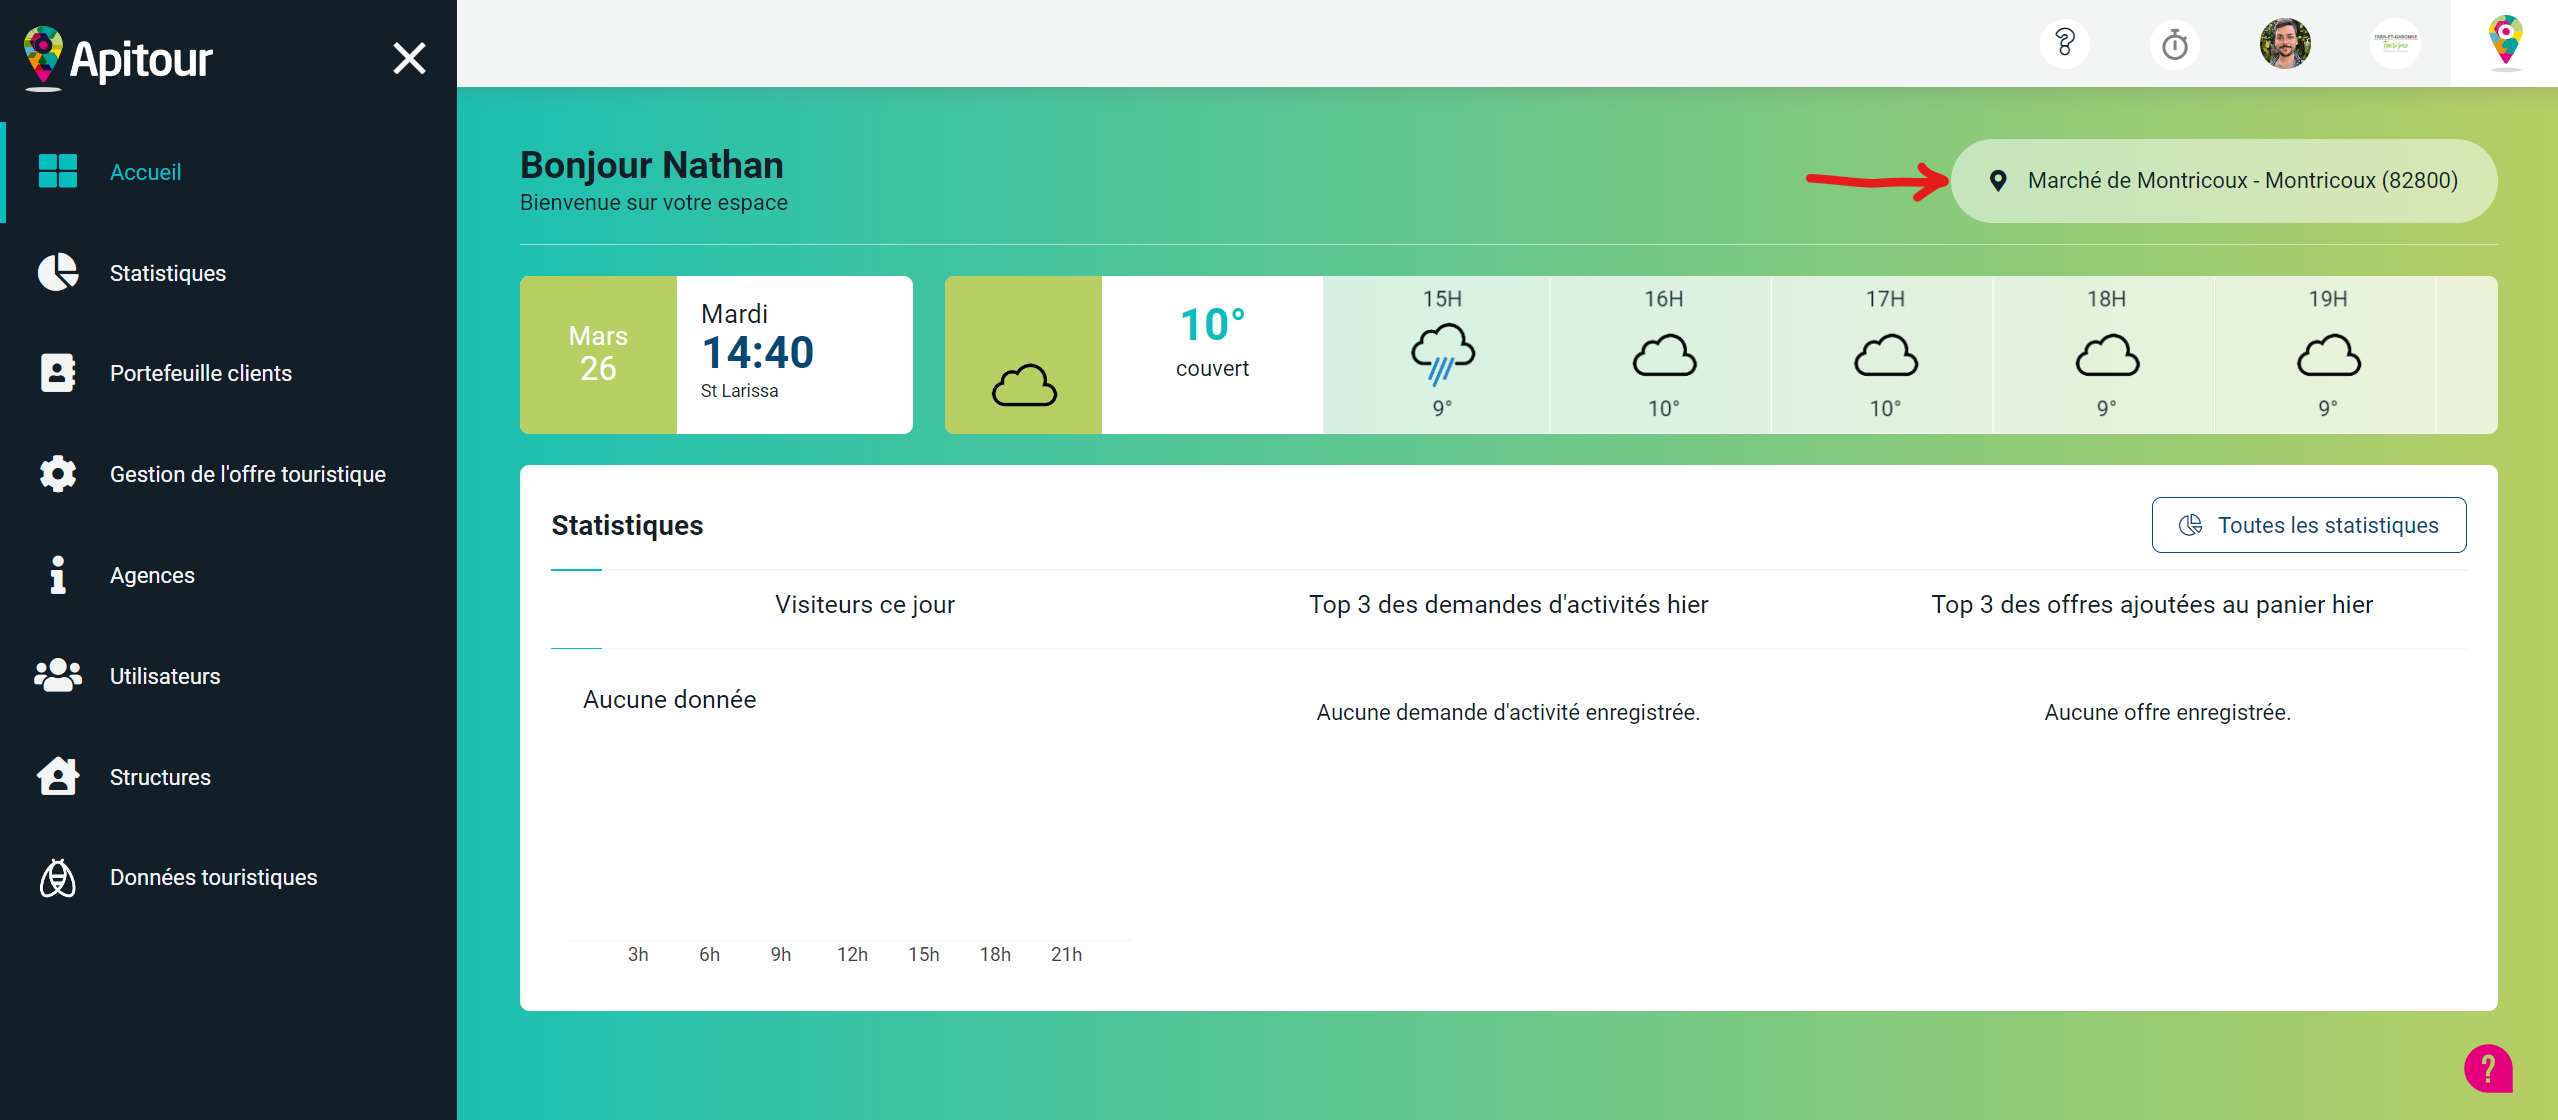The image size is (2558, 1120).
Task: Click the Tarn-et-Garonne organization logo
Action: pyautogui.click(x=2394, y=44)
